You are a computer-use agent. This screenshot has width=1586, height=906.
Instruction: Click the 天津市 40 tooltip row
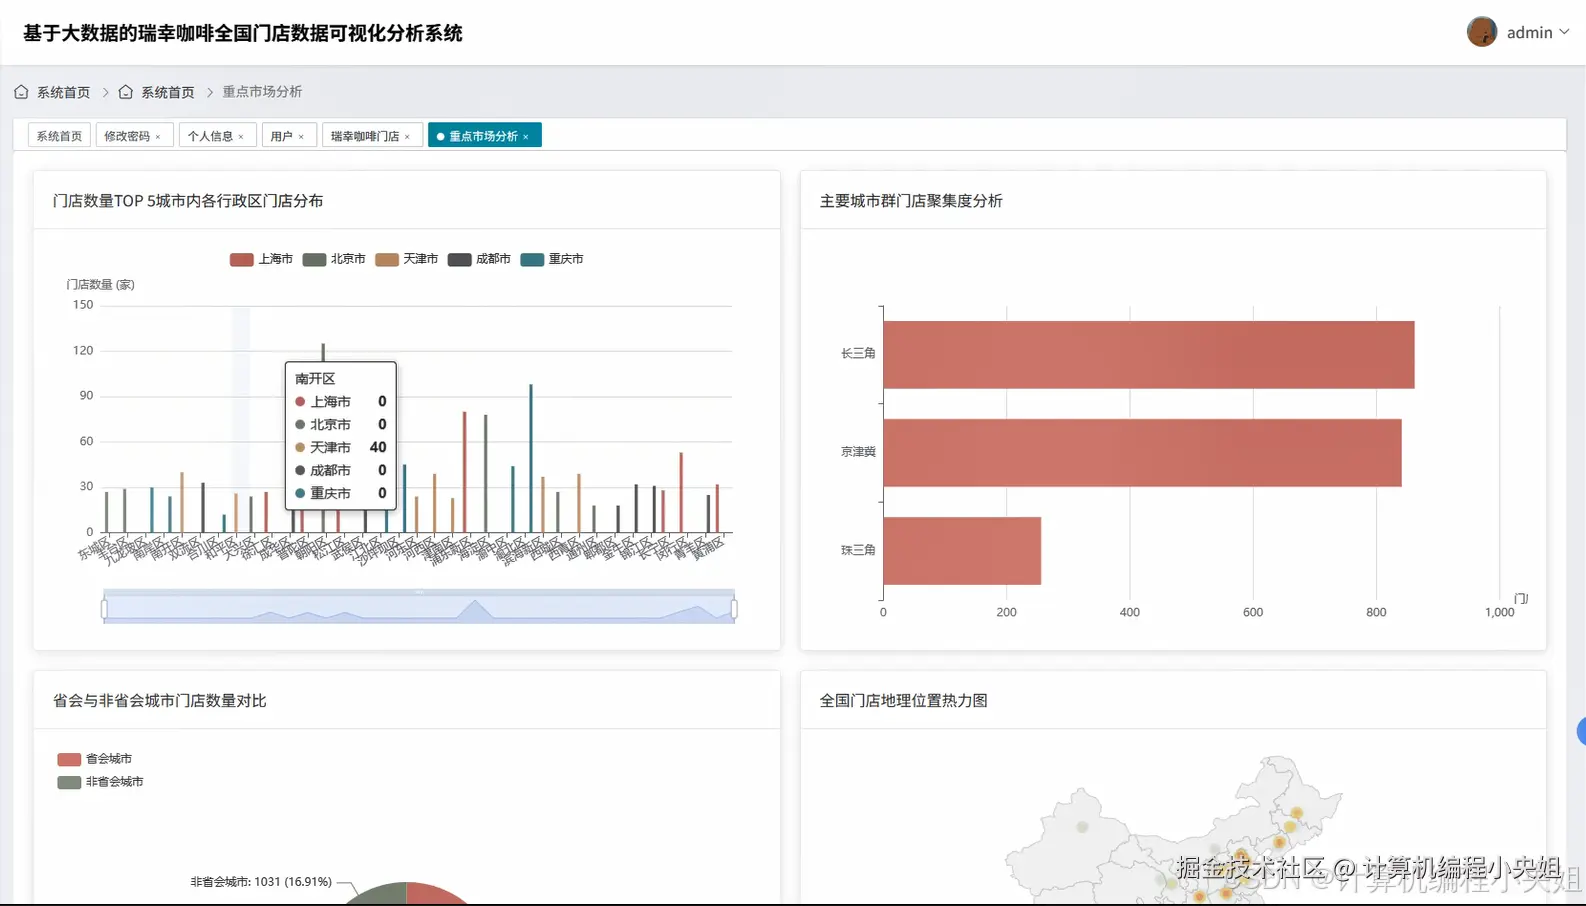pyautogui.click(x=341, y=448)
